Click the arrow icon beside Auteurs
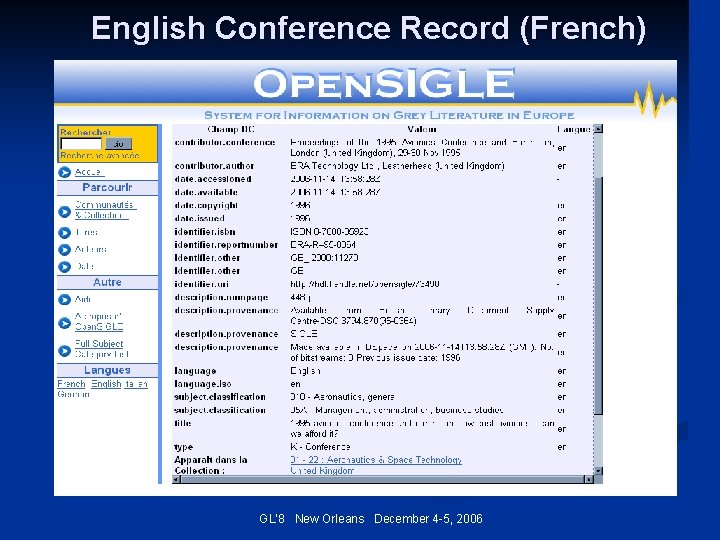The height and width of the screenshot is (540, 720). [65, 250]
